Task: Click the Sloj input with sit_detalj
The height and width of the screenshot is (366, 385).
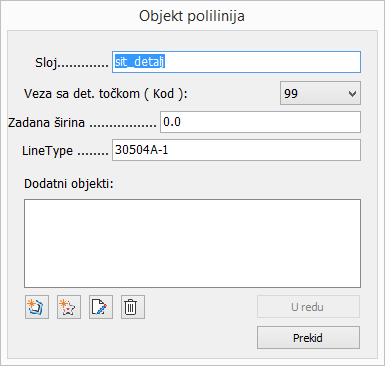Action: point(236,62)
